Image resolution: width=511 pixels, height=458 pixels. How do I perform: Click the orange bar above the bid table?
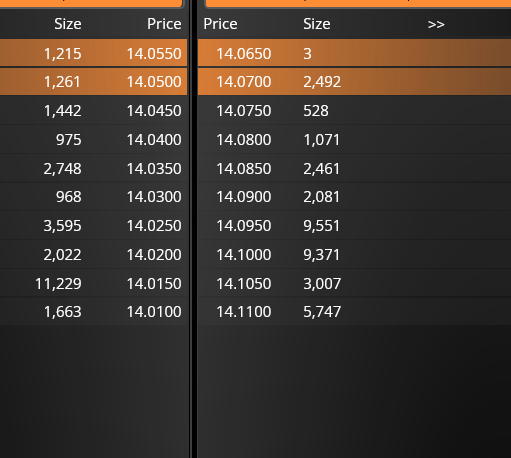pyautogui.click(x=92, y=3)
